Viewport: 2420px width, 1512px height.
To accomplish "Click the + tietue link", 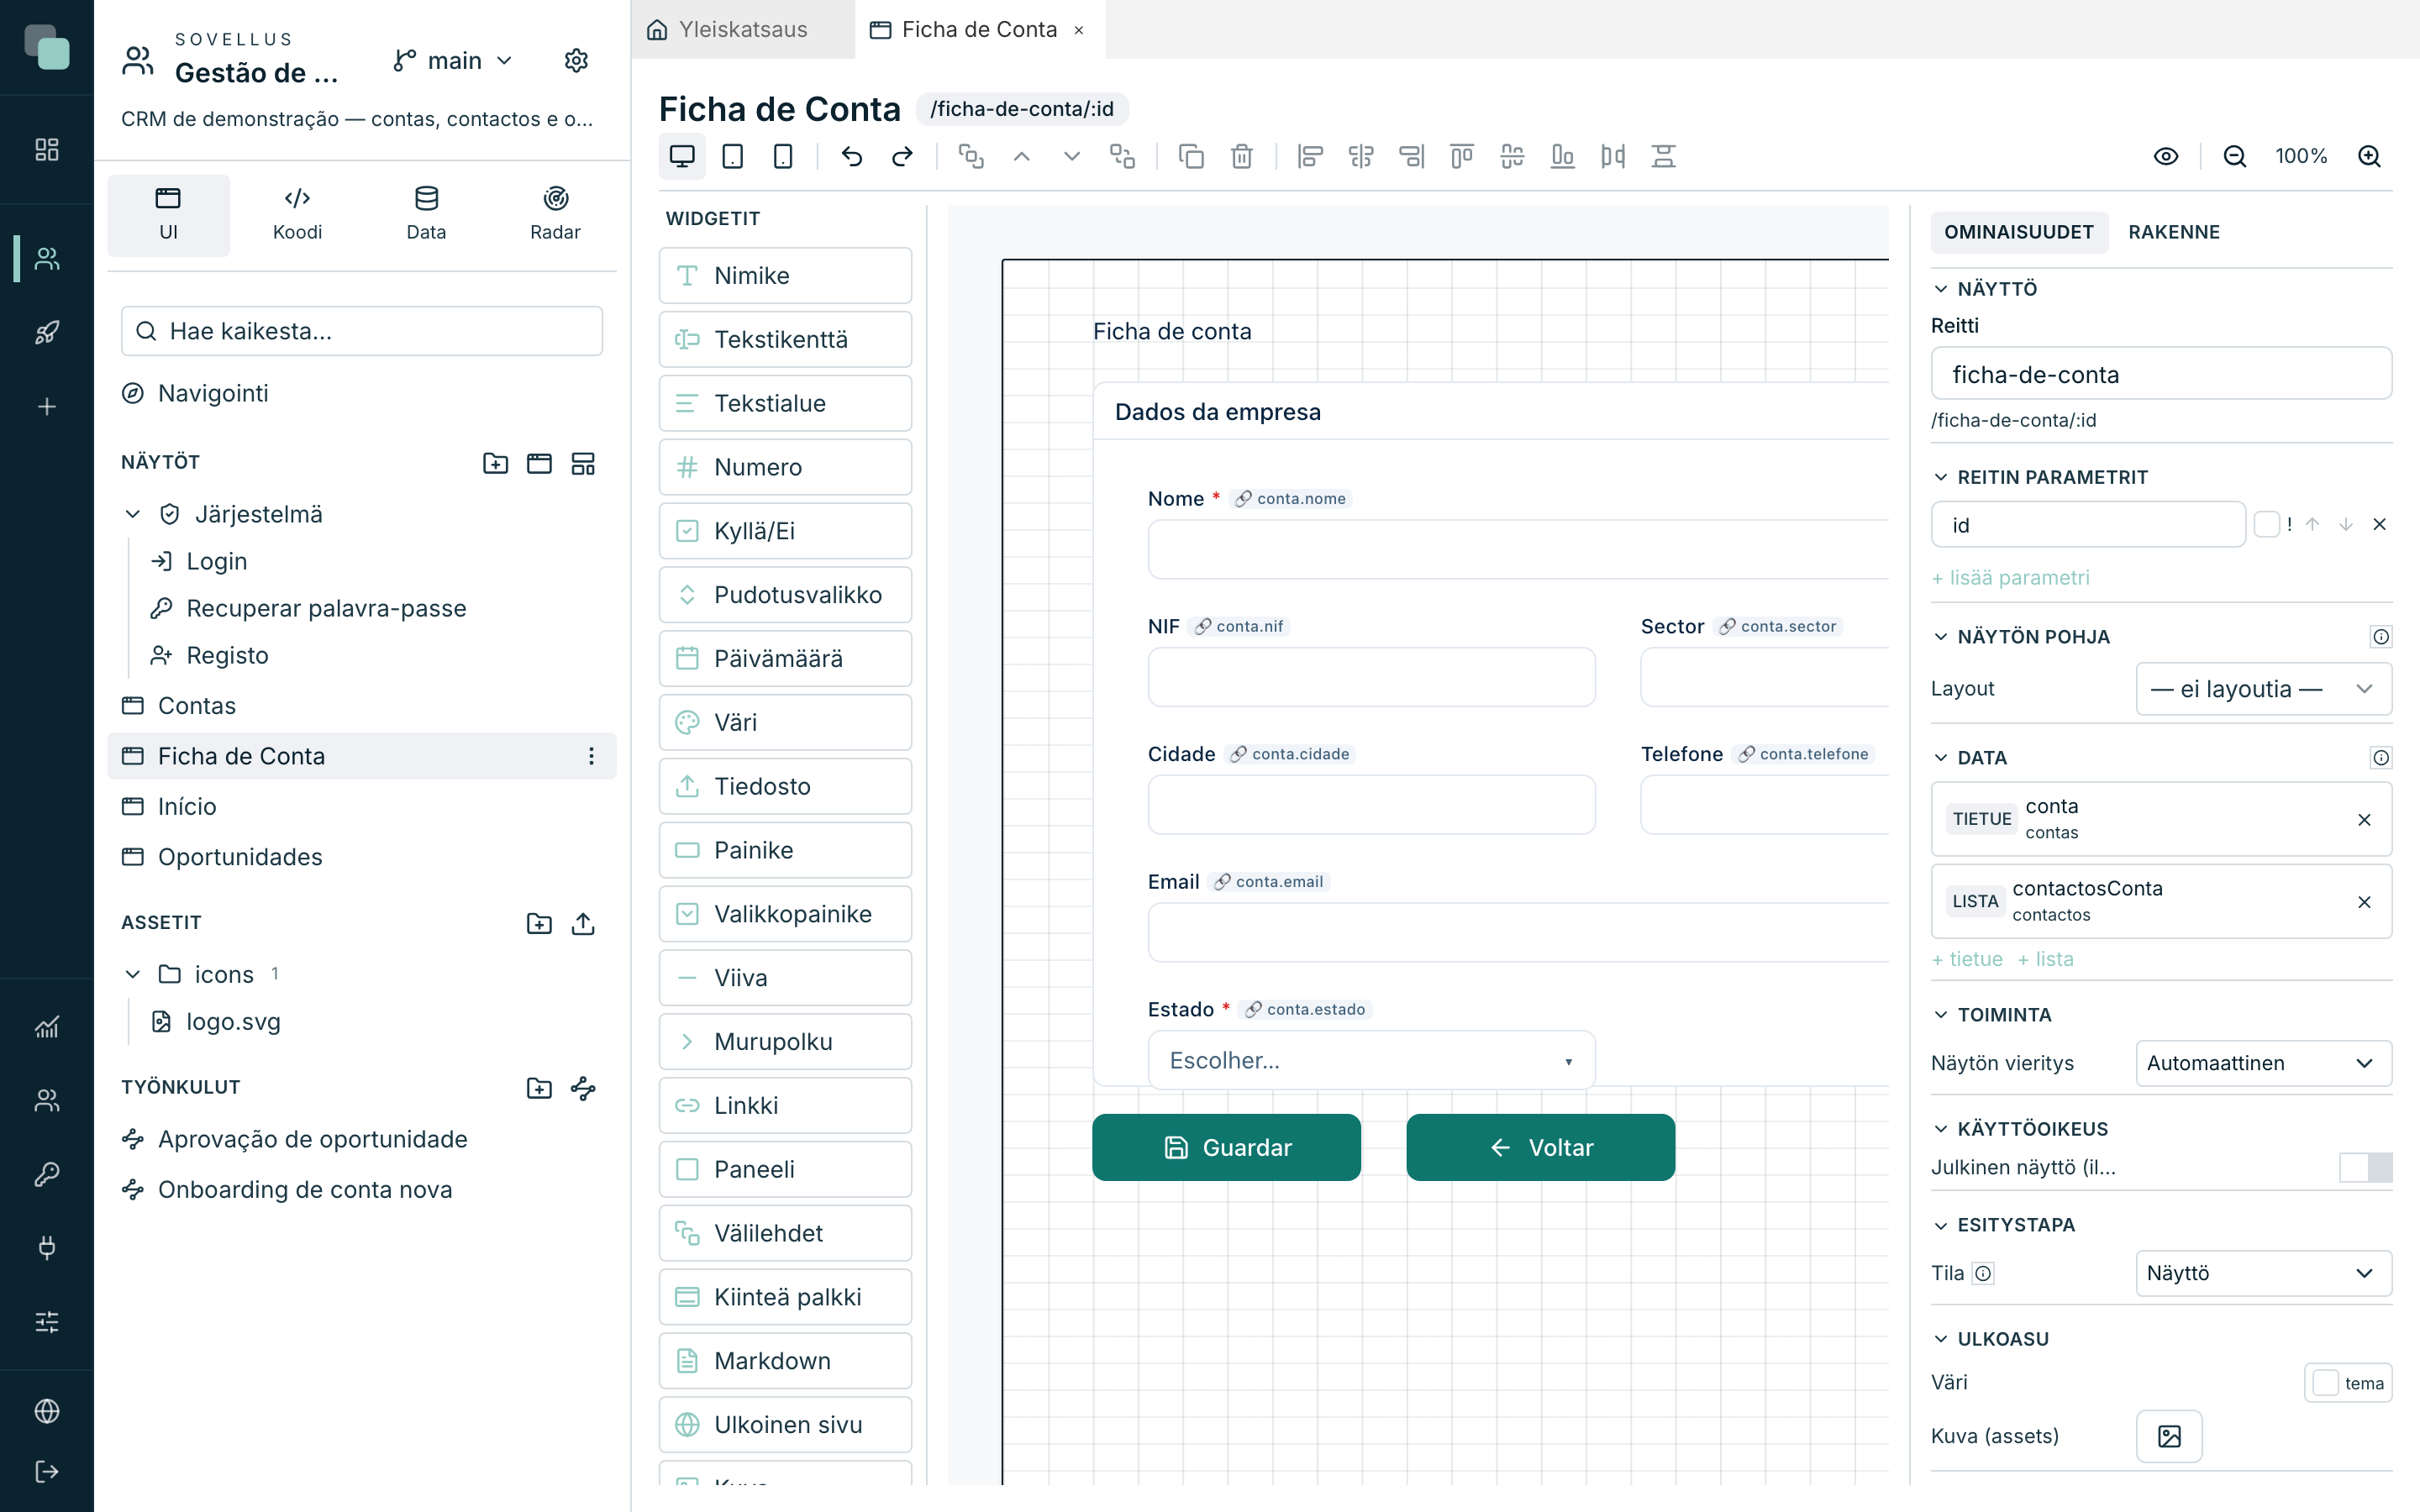I will (1967, 959).
